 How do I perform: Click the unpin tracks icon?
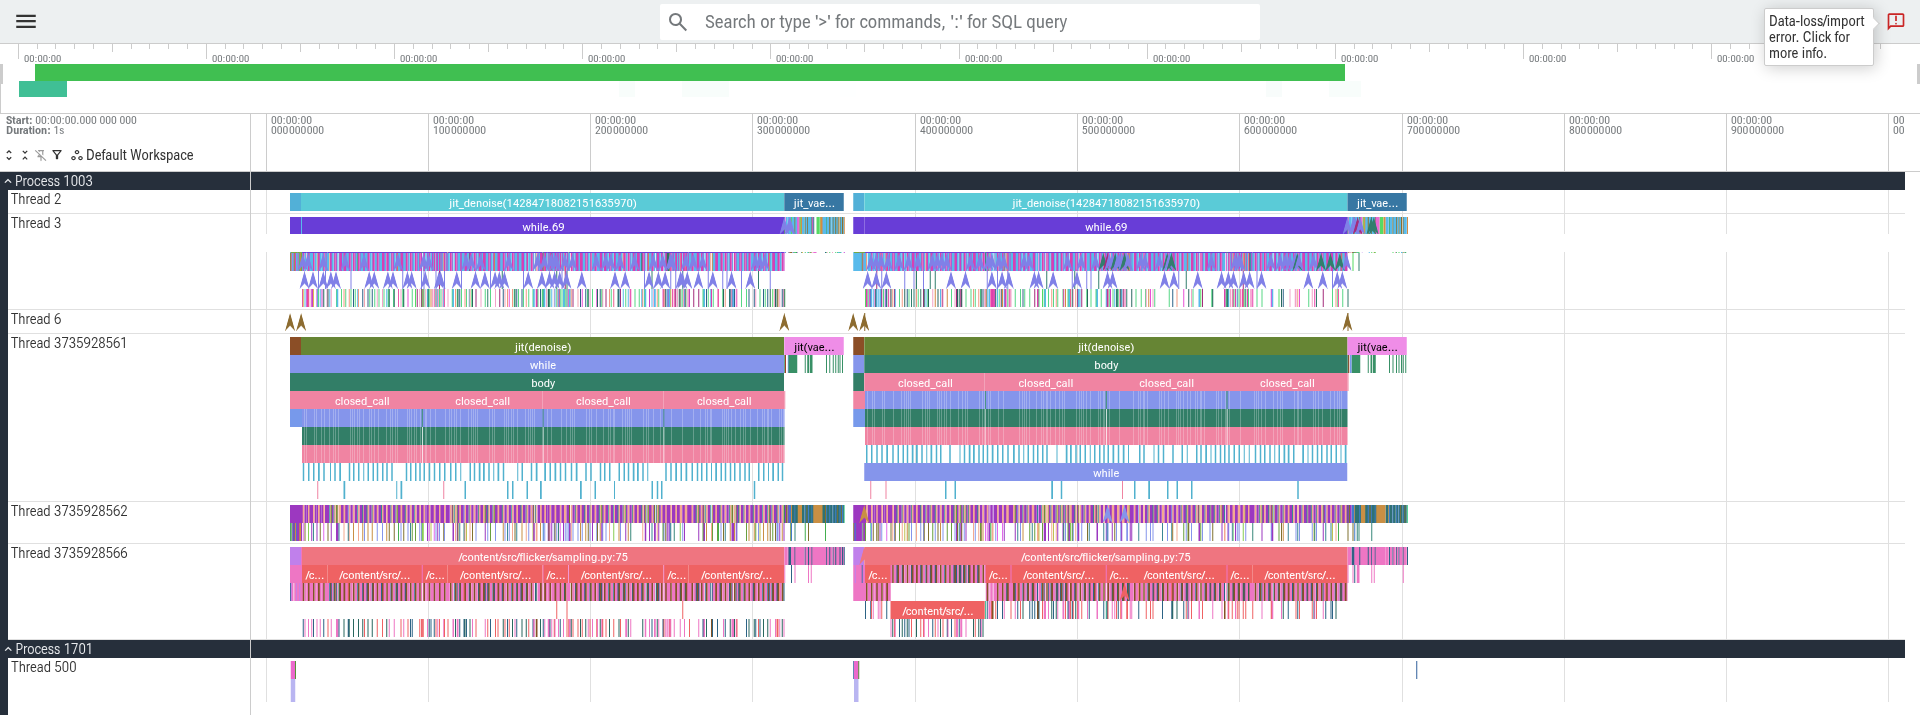pyautogui.click(x=41, y=155)
